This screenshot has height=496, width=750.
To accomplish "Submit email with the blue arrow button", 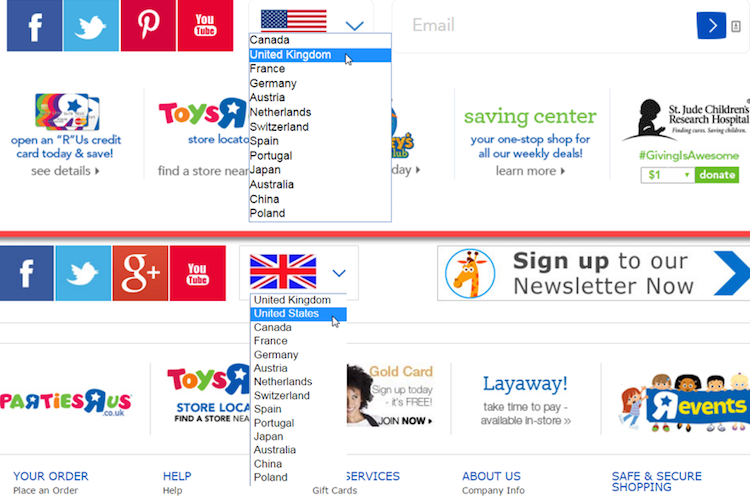I will (x=711, y=25).
